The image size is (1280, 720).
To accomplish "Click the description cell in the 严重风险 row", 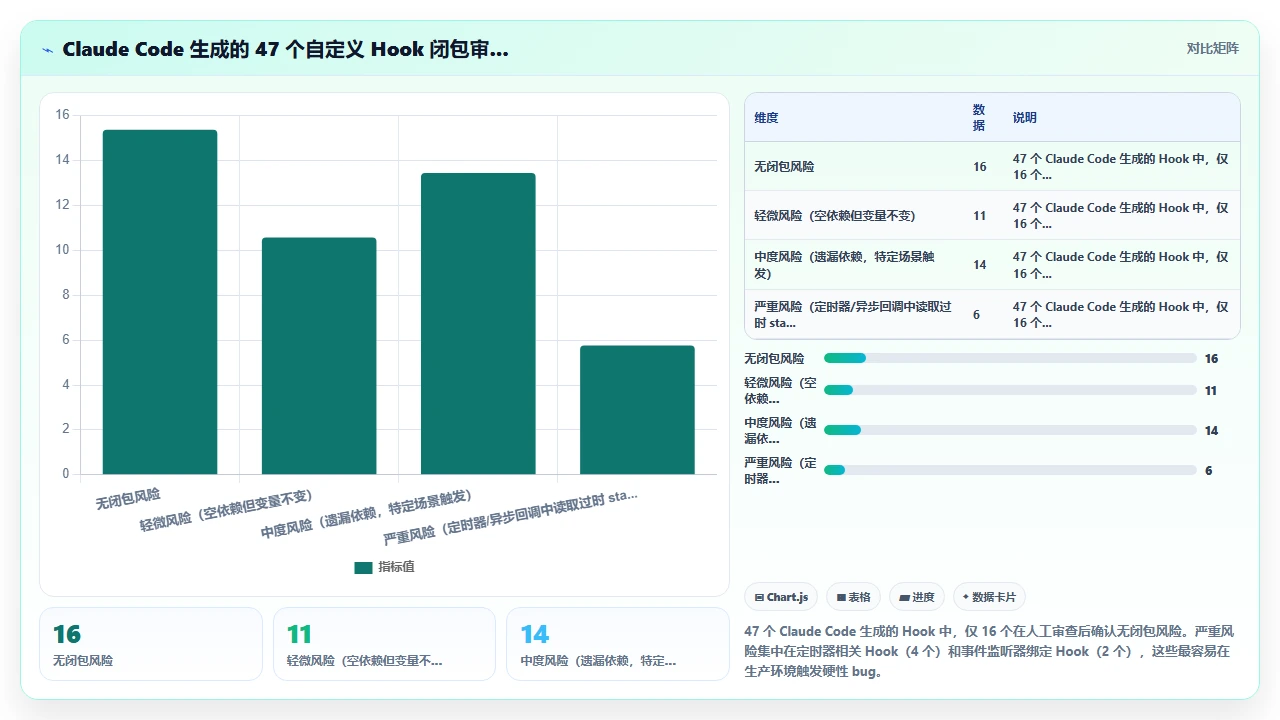I will click(x=1121, y=315).
